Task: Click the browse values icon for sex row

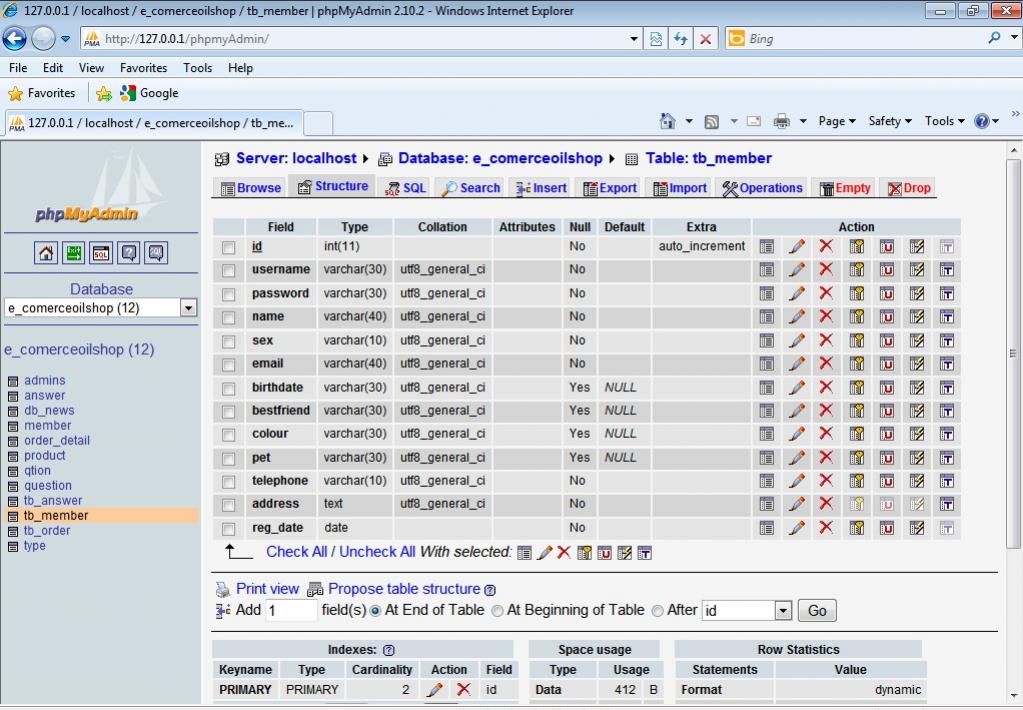Action: coord(766,341)
